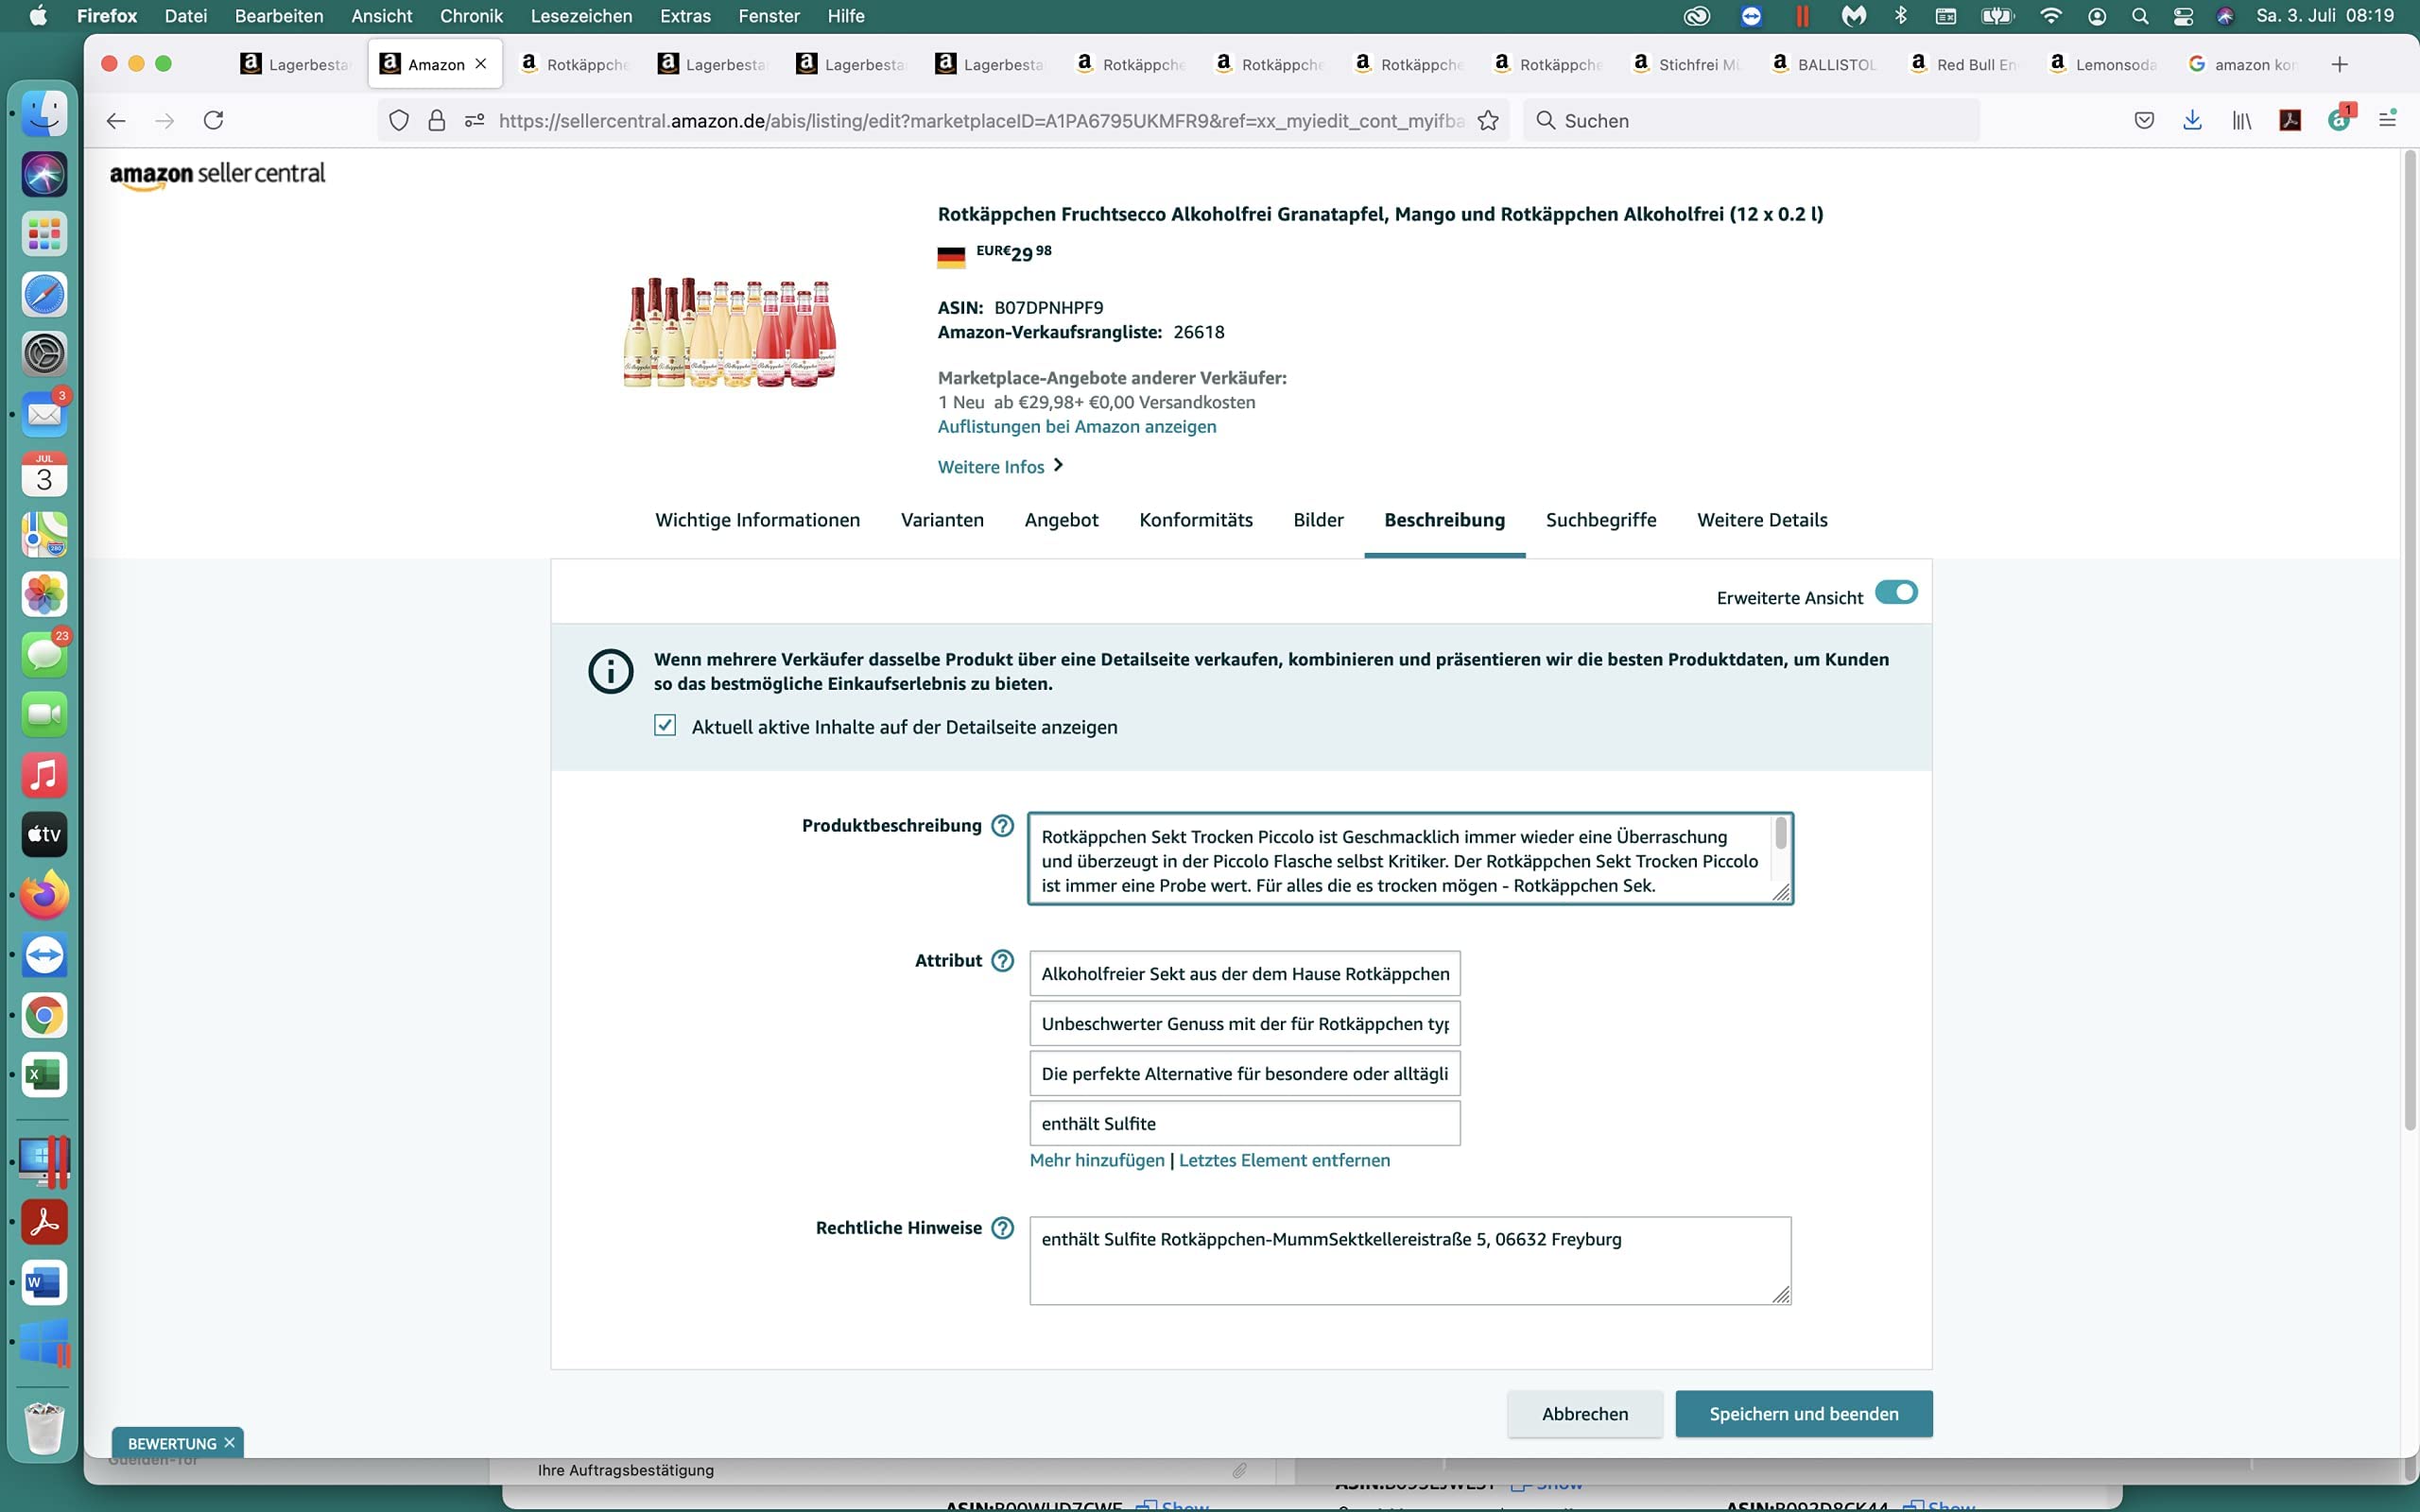
Task: Click Letztes Element entfernen link
Action: pos(1284,1161)
